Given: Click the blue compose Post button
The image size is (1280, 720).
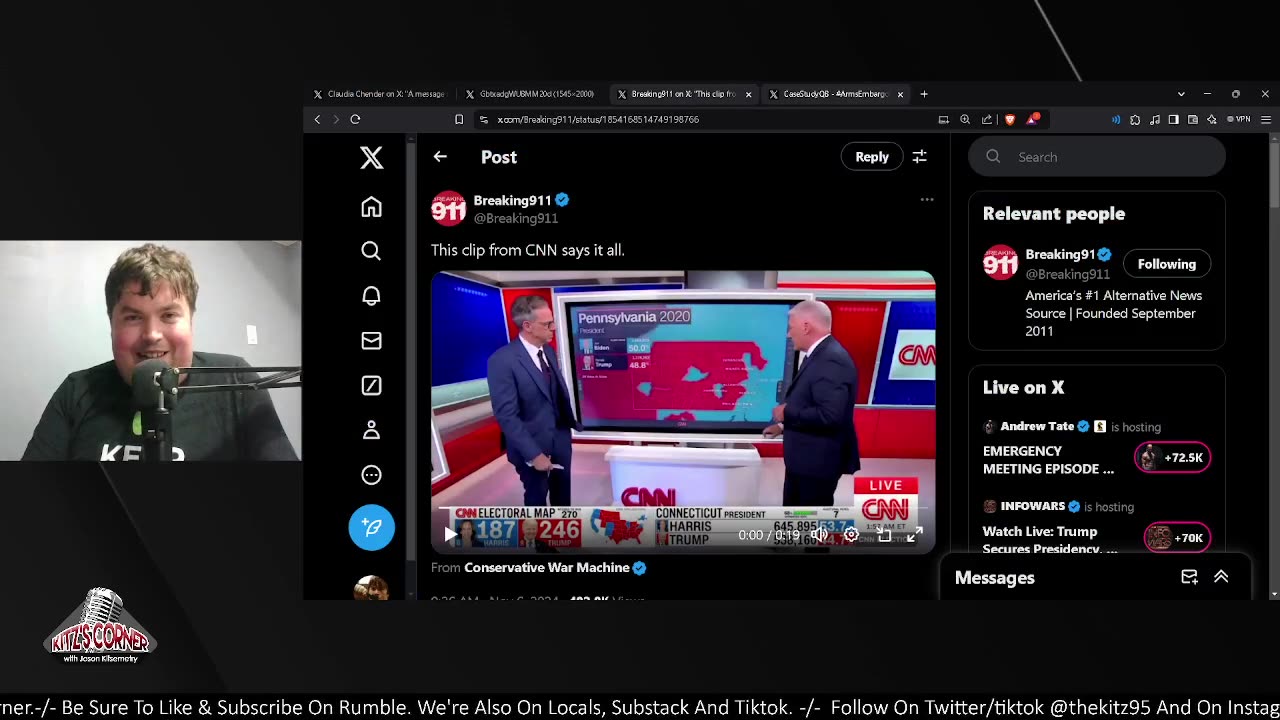Looking at the screenshot, I should pos(371,527).
